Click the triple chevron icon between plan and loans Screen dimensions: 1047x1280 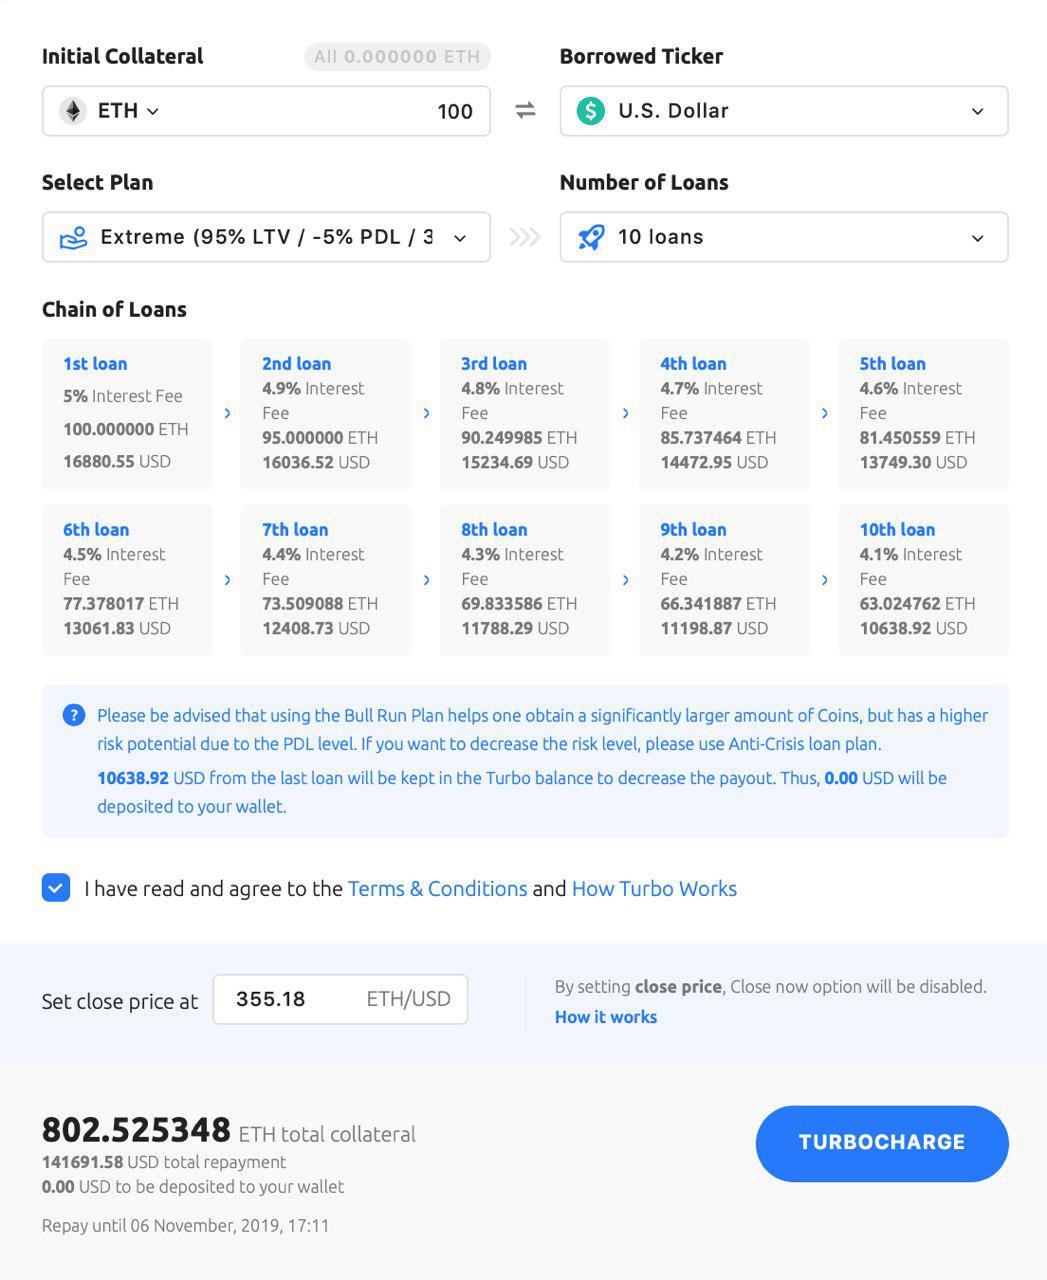tap(525, 237)
